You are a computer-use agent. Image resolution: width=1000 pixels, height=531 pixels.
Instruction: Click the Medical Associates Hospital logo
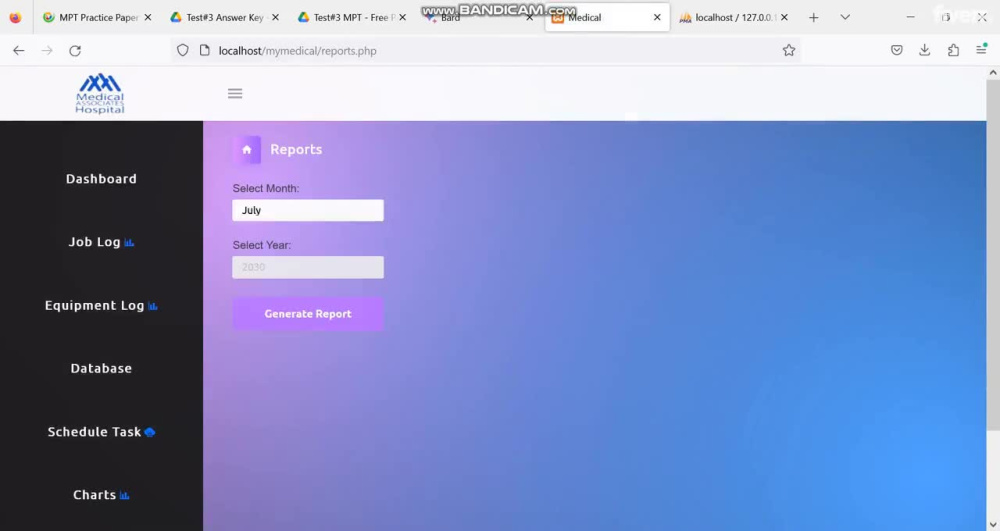[x=100, y=94]
